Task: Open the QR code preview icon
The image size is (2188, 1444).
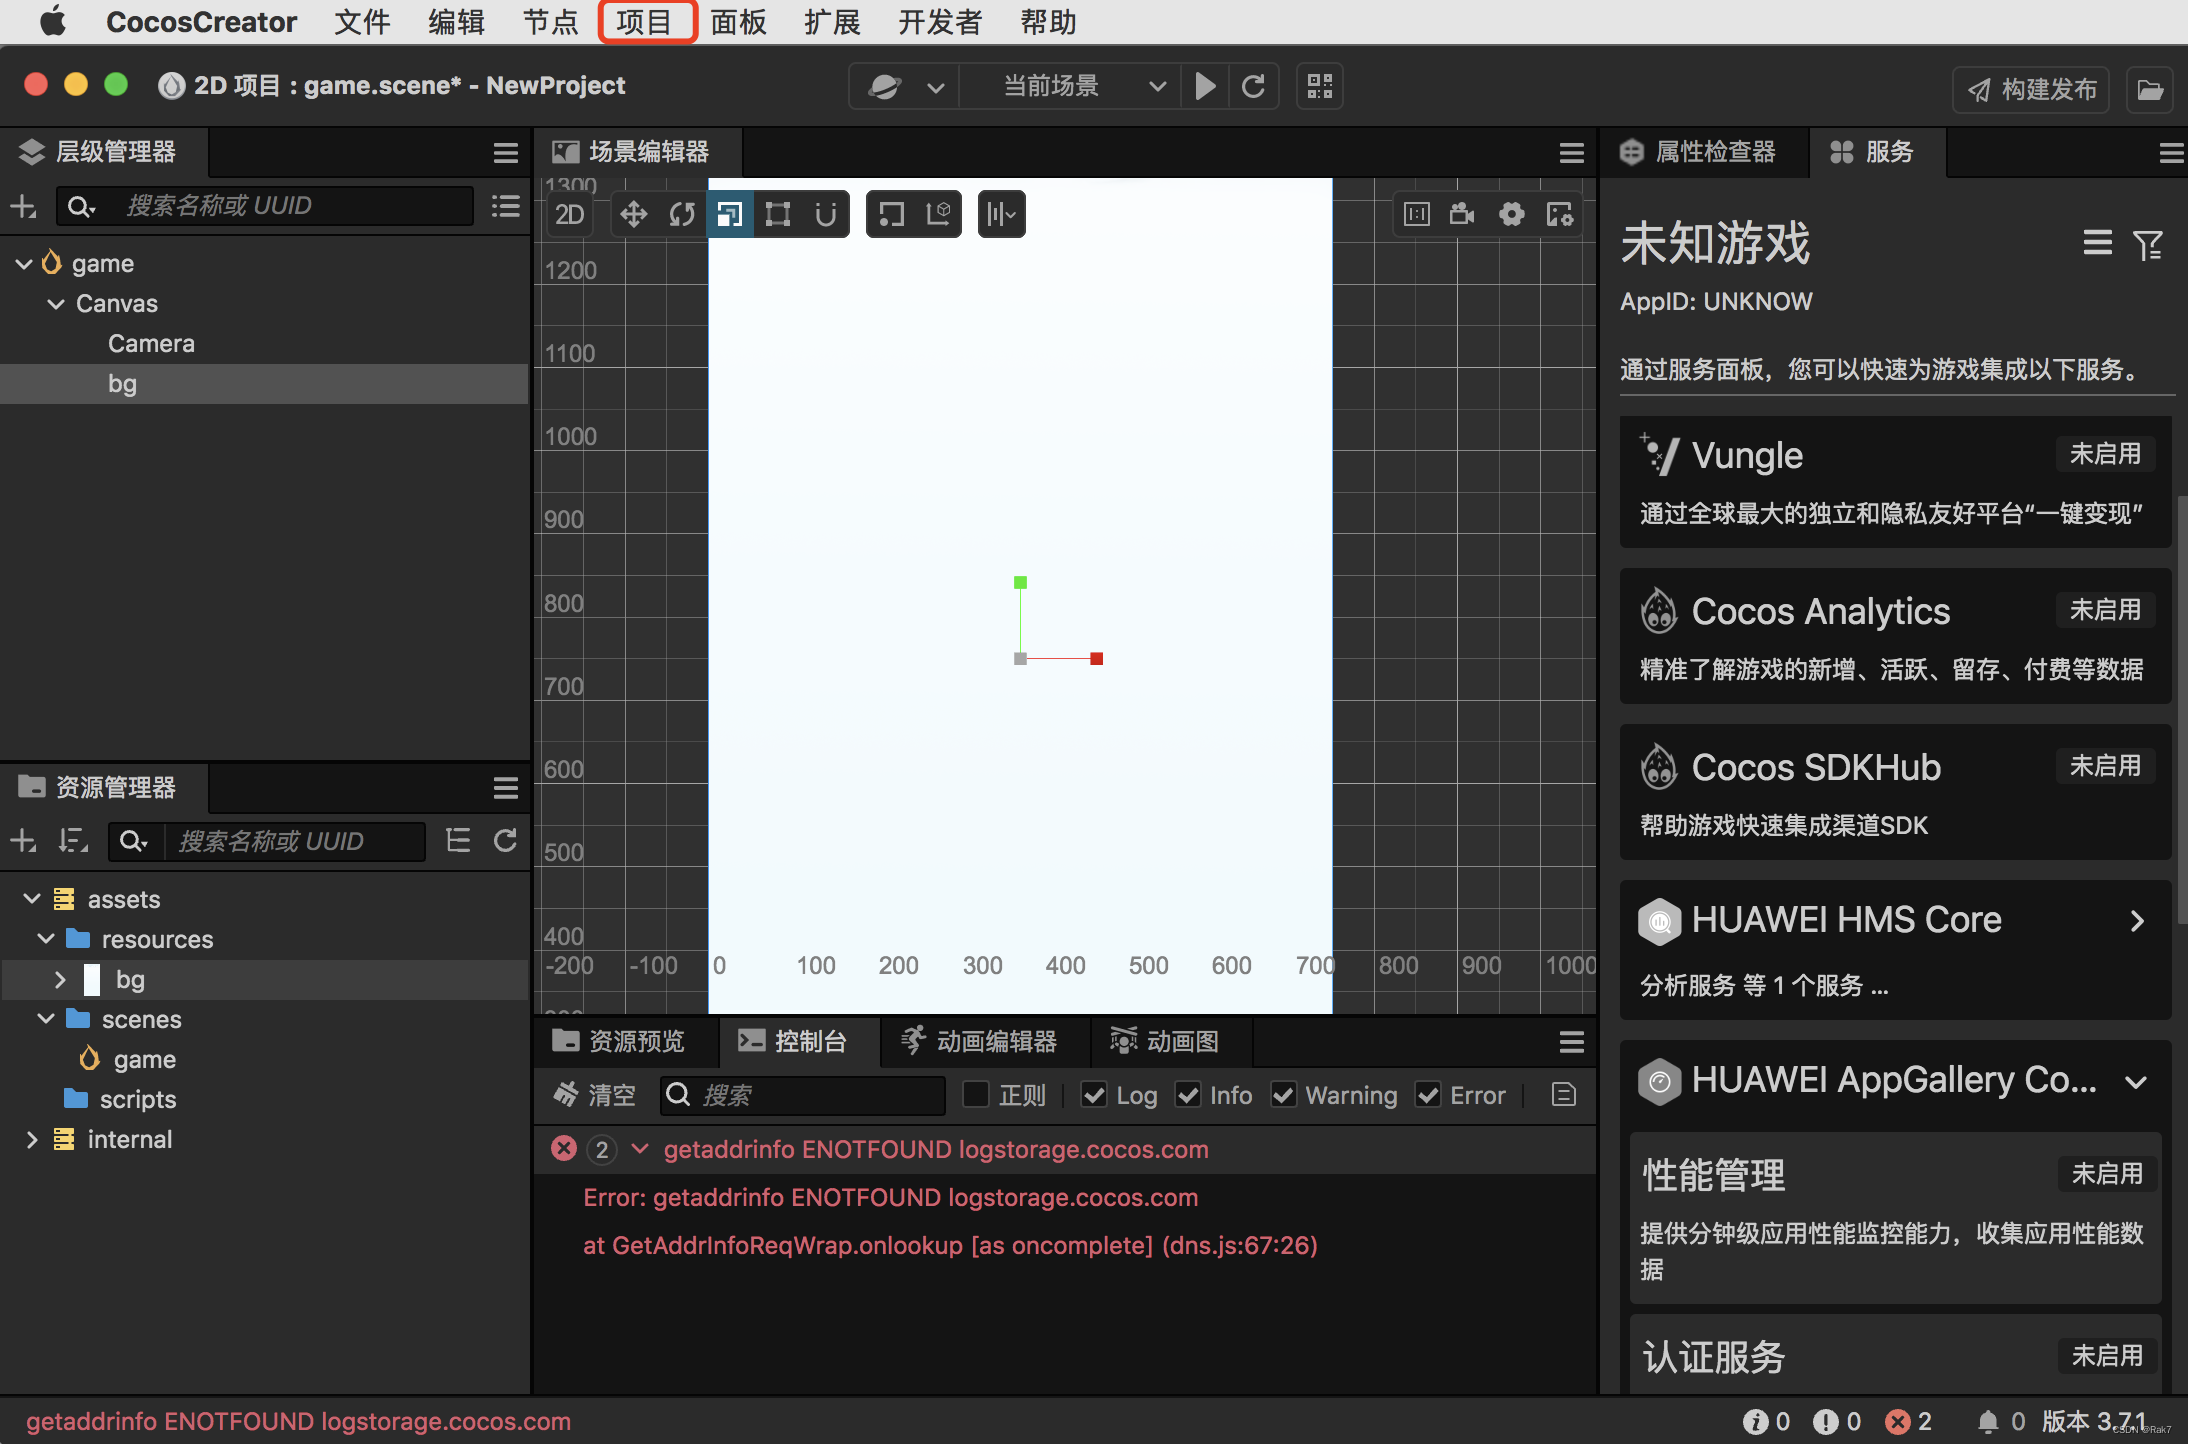Action: (1318, 86)
